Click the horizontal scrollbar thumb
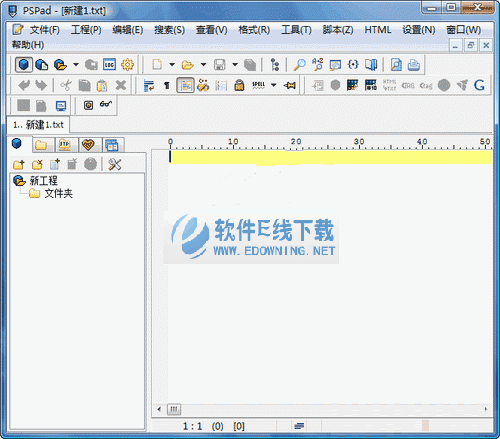Screen dimensions: 500x439 [x=174, y=409]
